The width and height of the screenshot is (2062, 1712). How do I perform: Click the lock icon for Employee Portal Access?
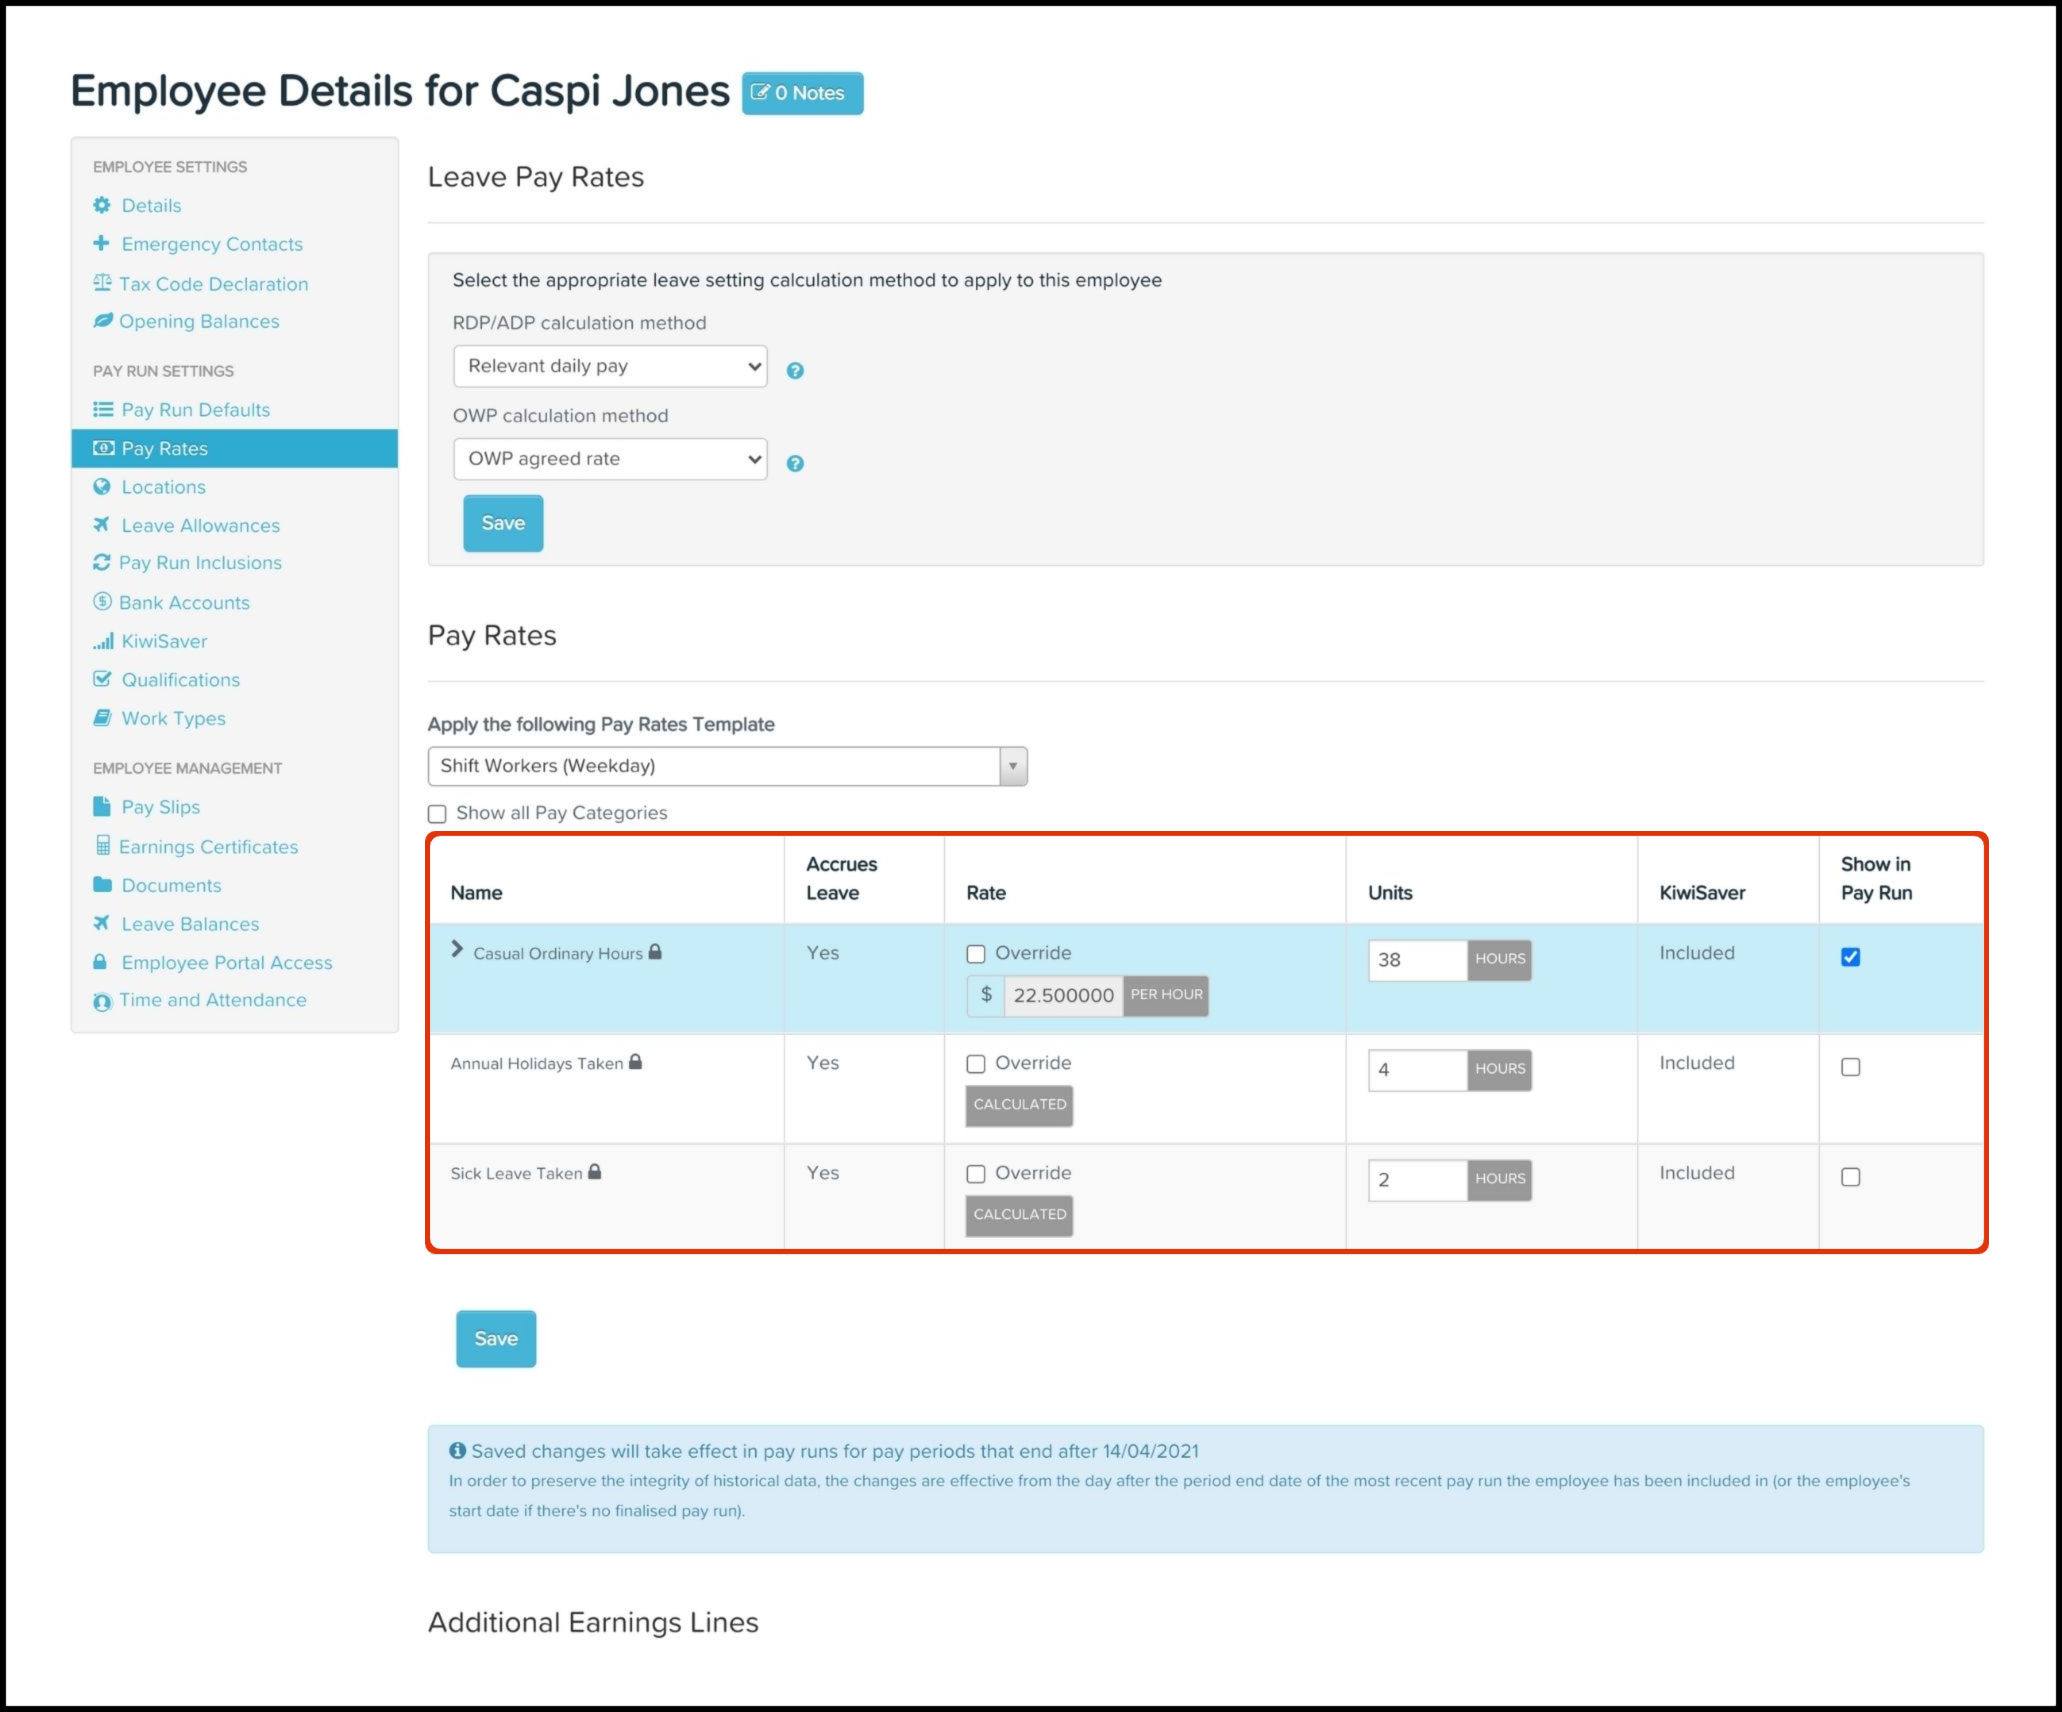coord(100,962)
